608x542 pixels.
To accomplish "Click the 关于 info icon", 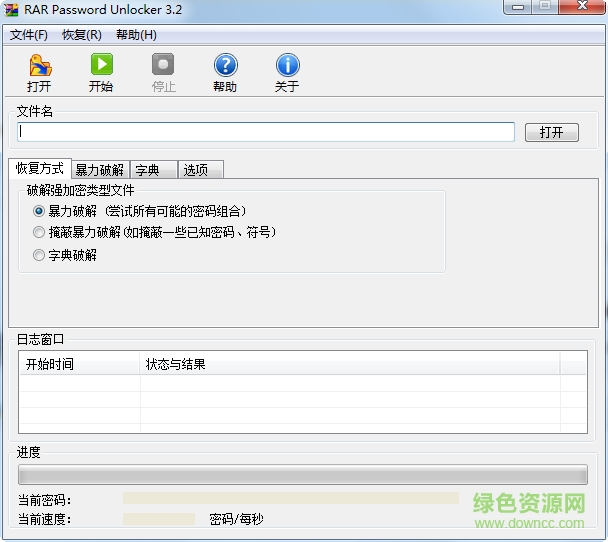I will (287, 66).
